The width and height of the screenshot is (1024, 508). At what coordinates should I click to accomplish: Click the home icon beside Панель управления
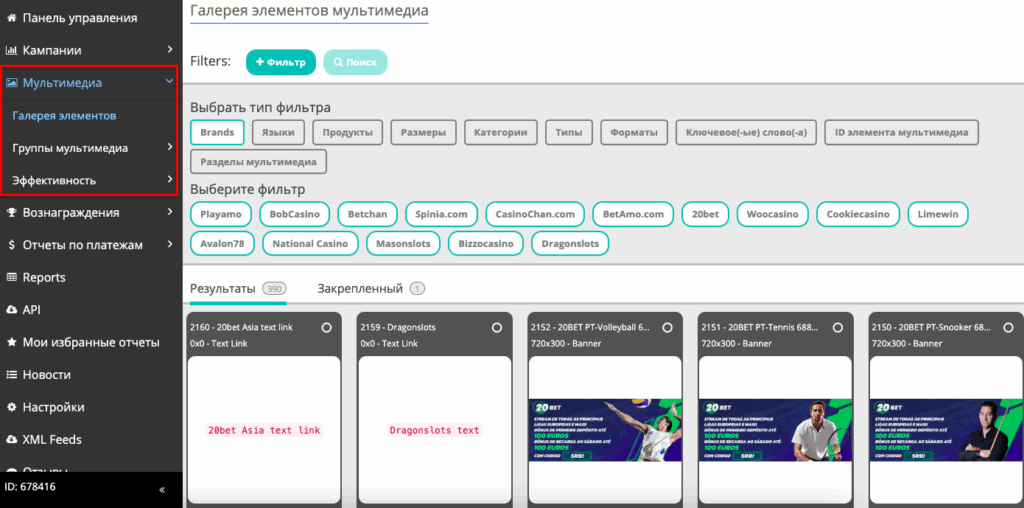point(11,18)
